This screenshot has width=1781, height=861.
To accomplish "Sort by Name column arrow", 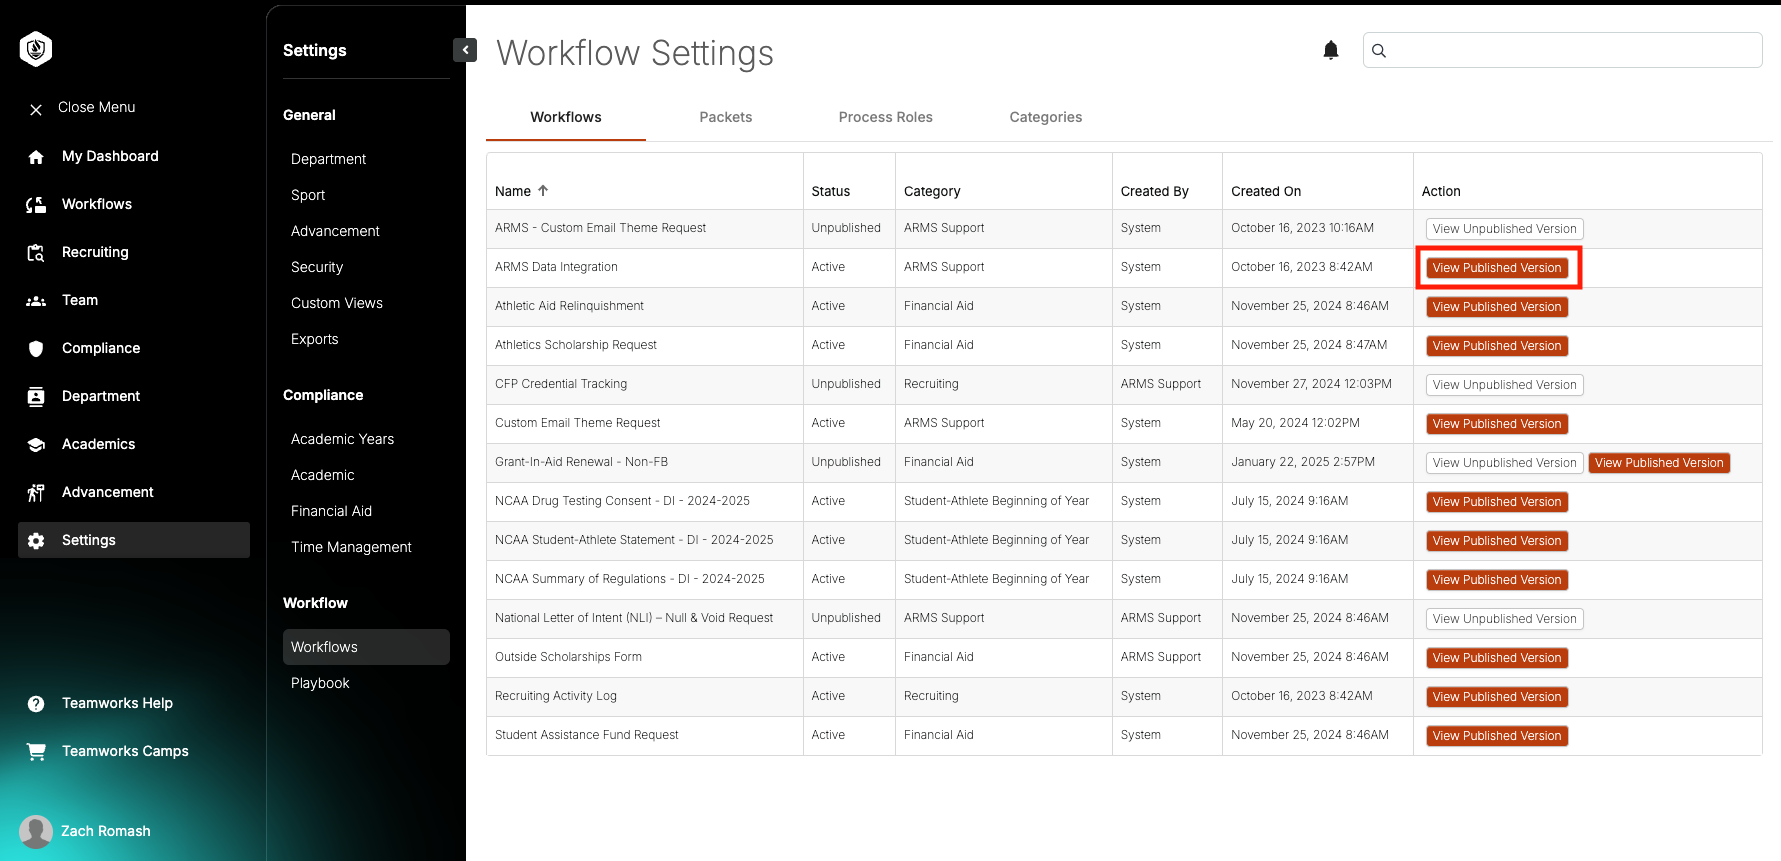I will tap(543, 191).
